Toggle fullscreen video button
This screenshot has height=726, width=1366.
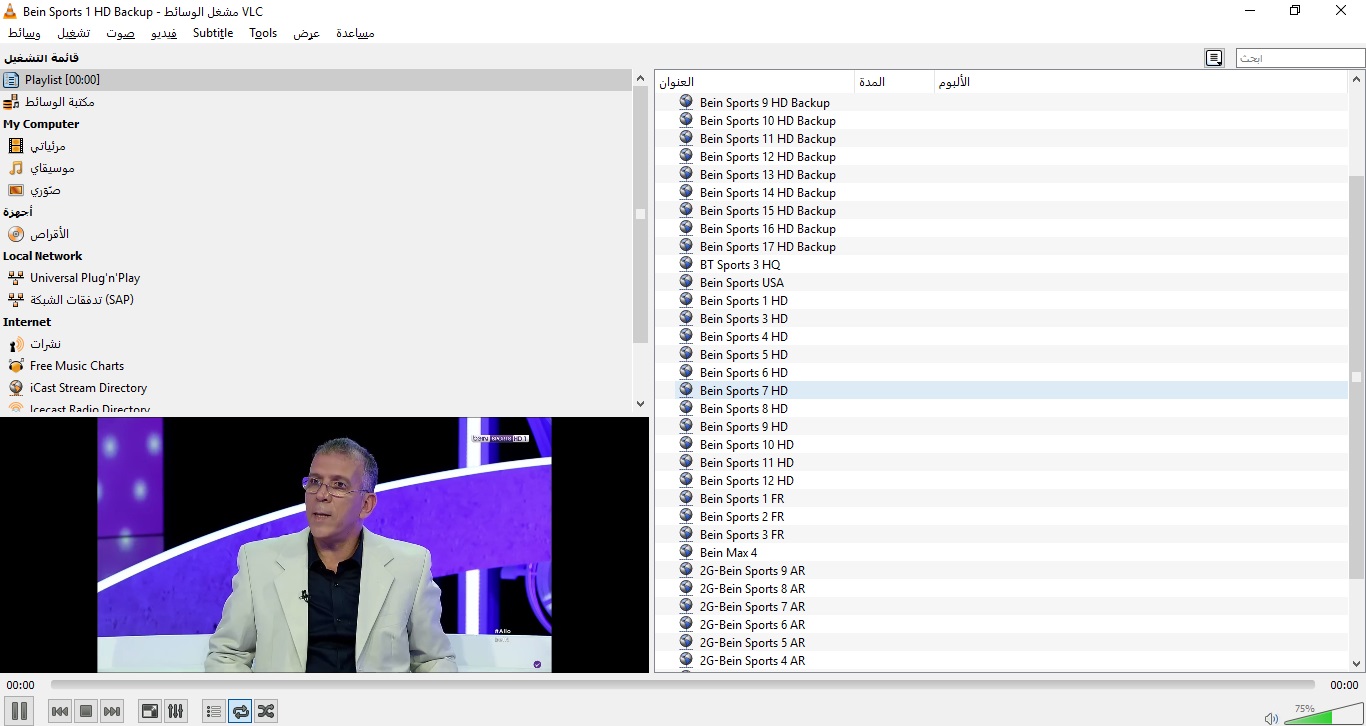149,711
